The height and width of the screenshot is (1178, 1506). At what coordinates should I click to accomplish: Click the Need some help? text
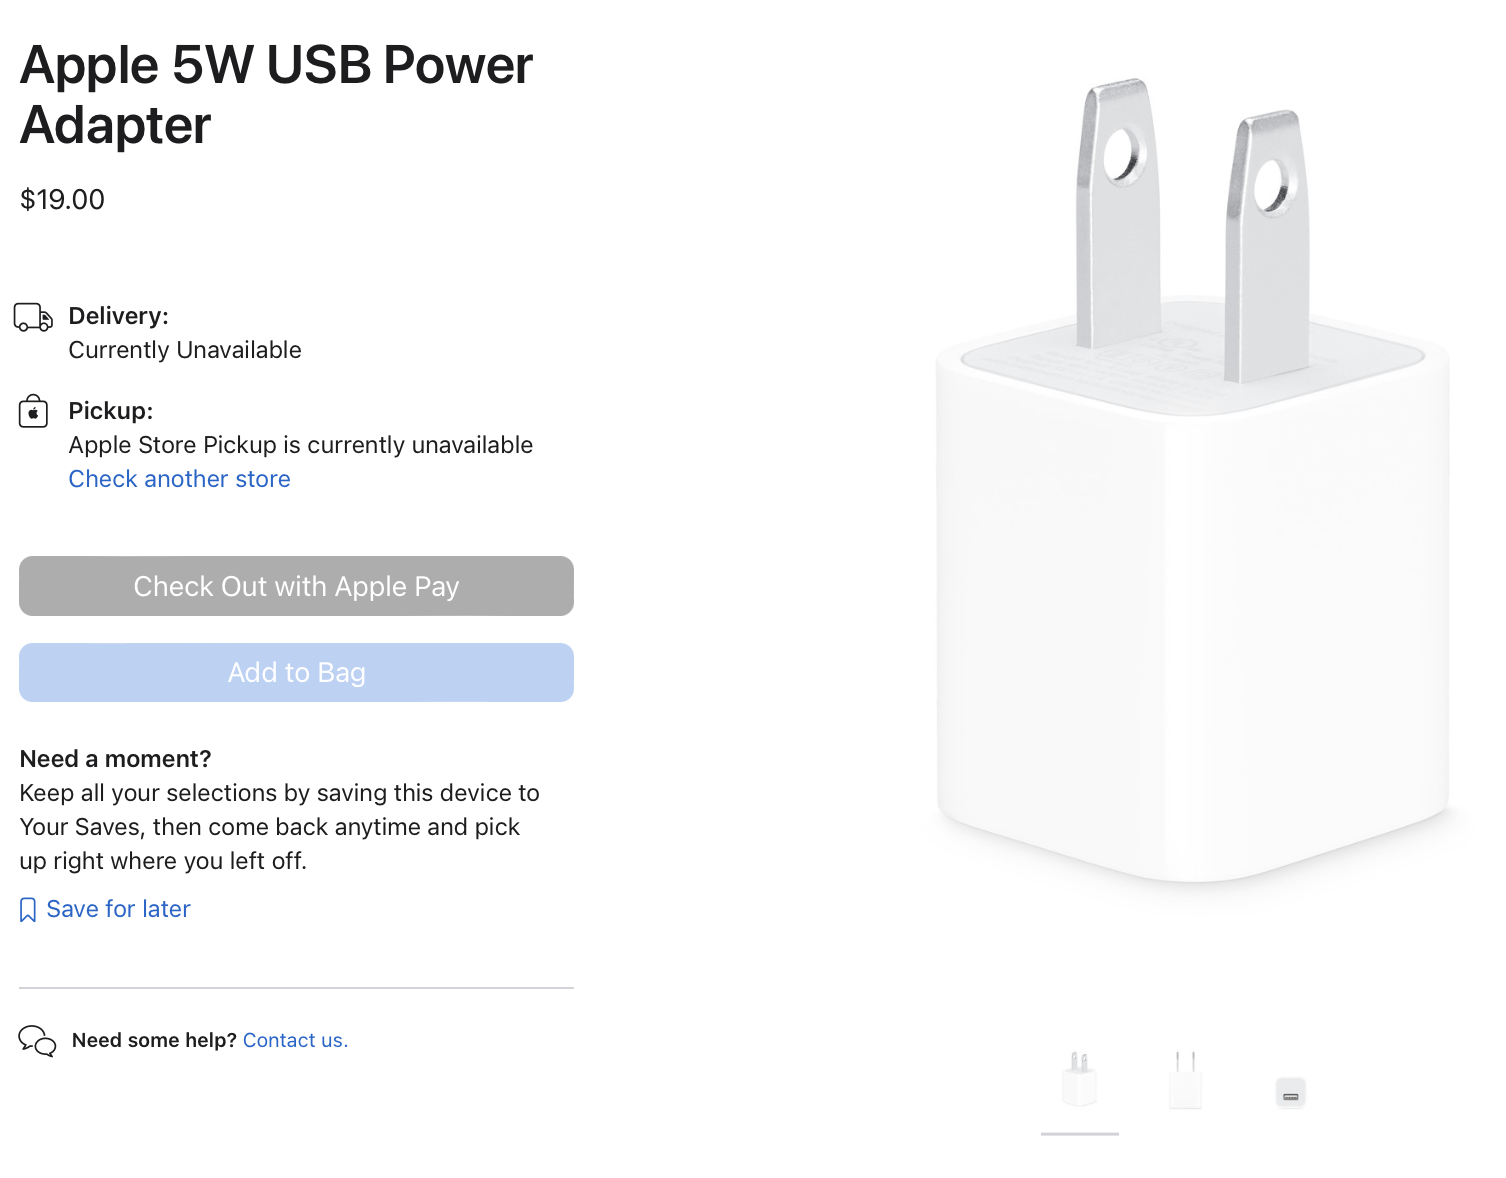click(154, 1040)
